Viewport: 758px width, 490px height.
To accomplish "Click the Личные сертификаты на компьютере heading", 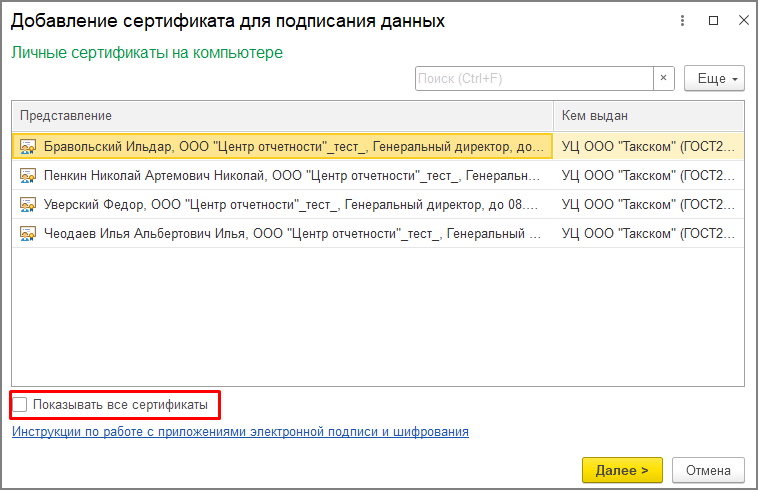I will pyautogui.click(x=147, y=52).
